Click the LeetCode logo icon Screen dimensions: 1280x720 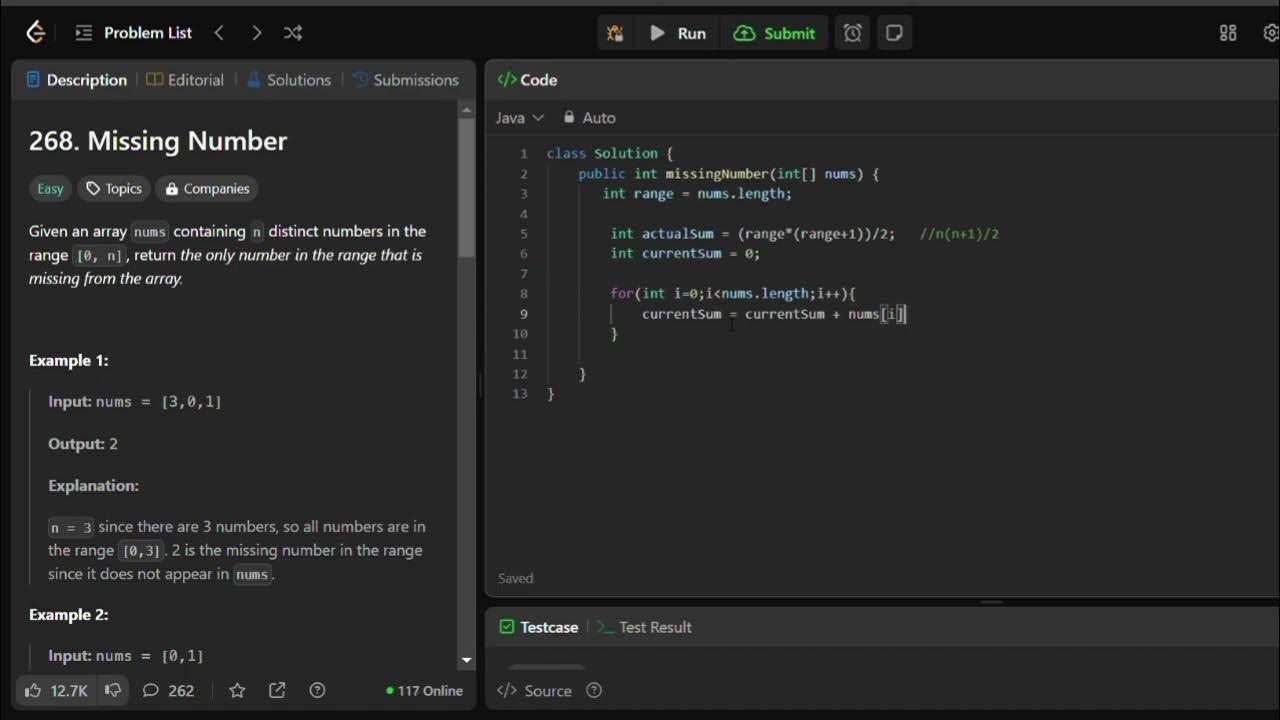click(35, 33)
